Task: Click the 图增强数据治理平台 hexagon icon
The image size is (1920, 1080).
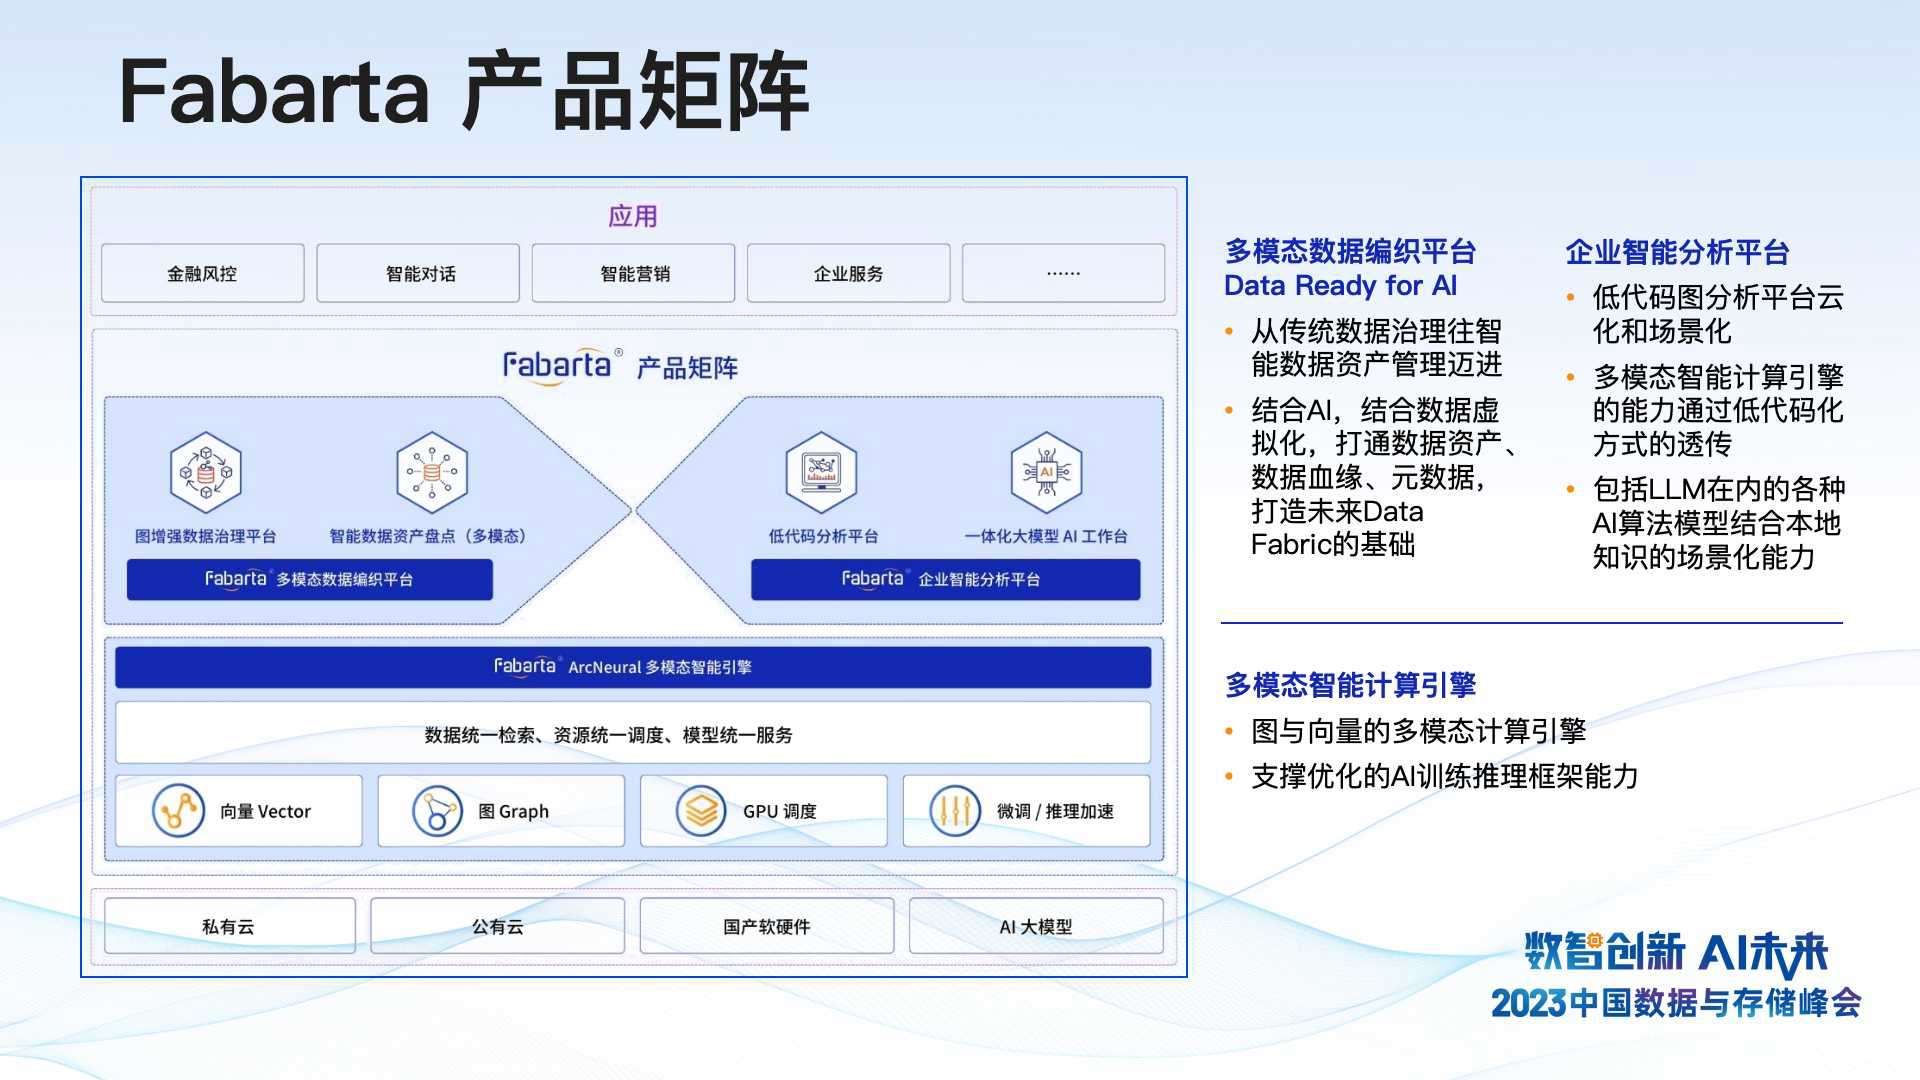Action: pos(205,471)
